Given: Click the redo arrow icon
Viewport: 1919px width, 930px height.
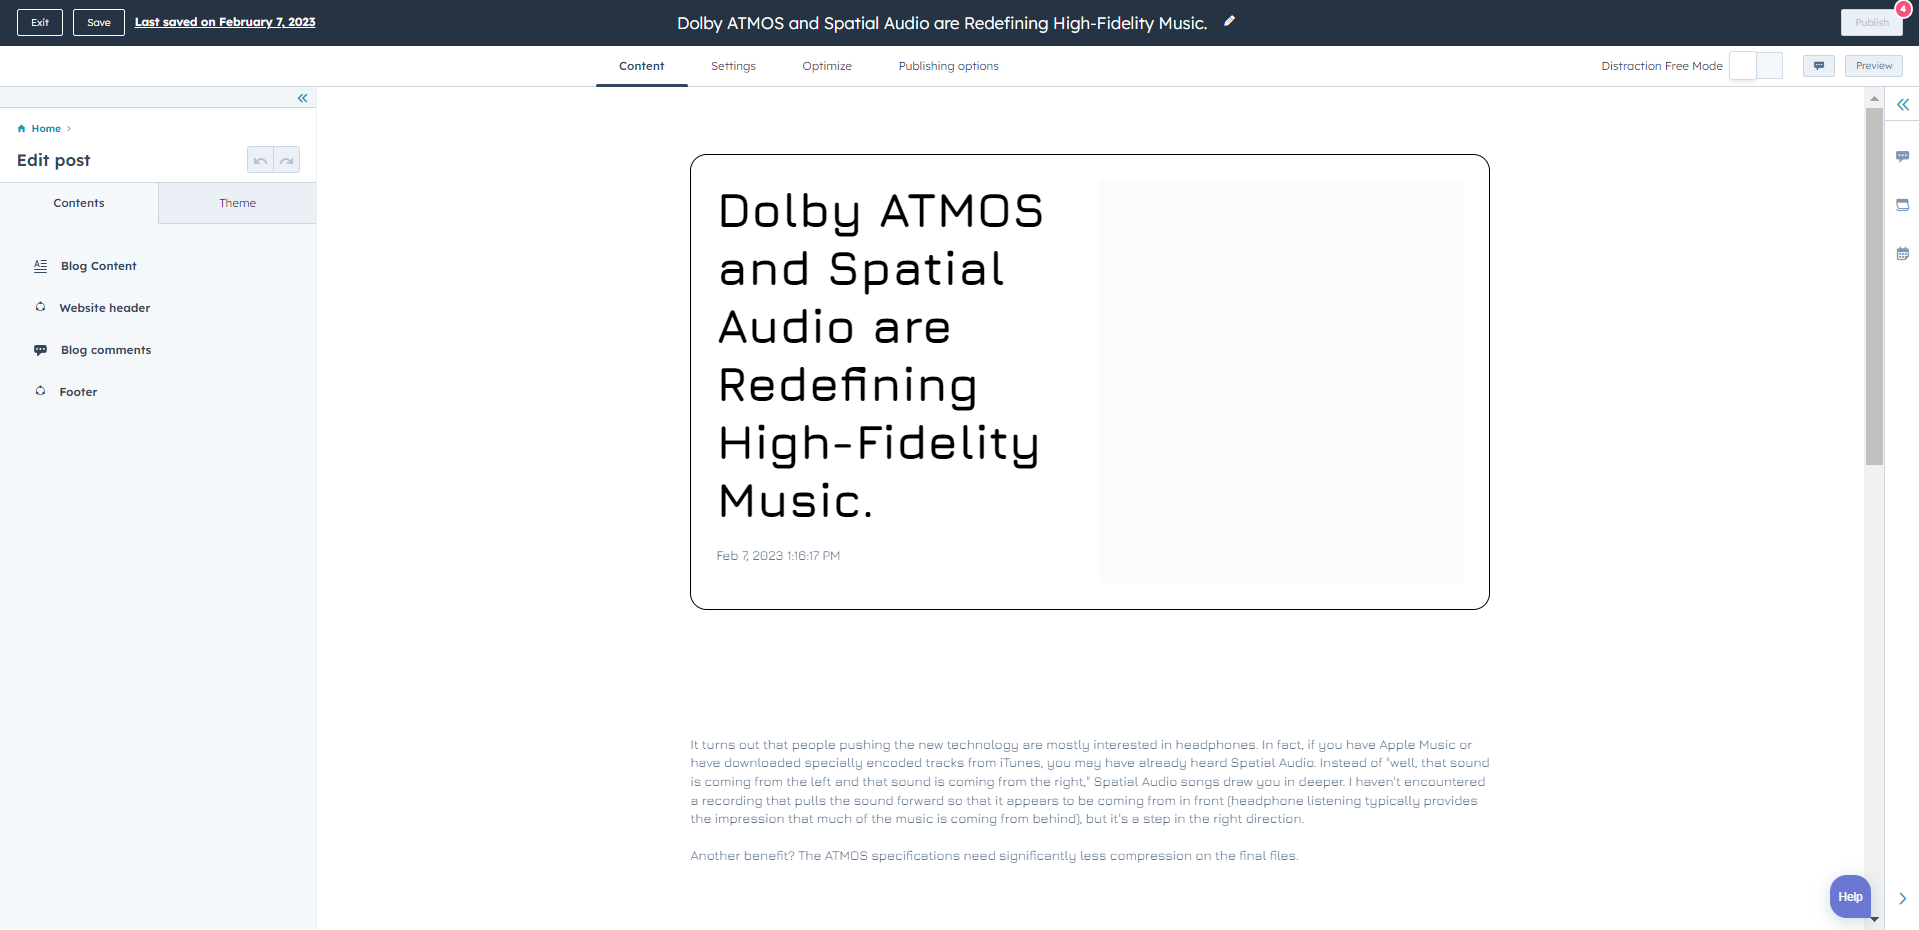Looking at the screenshot, I should tap(287, 160).
